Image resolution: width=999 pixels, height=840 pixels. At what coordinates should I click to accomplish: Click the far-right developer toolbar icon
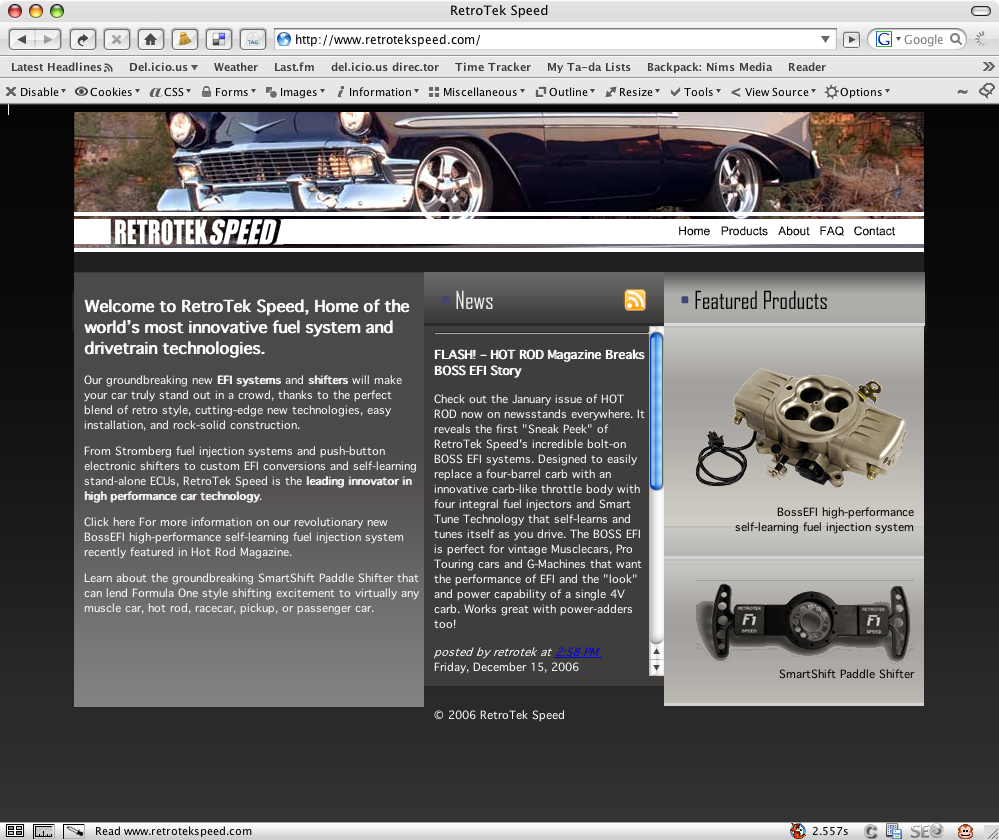[987, 91]
